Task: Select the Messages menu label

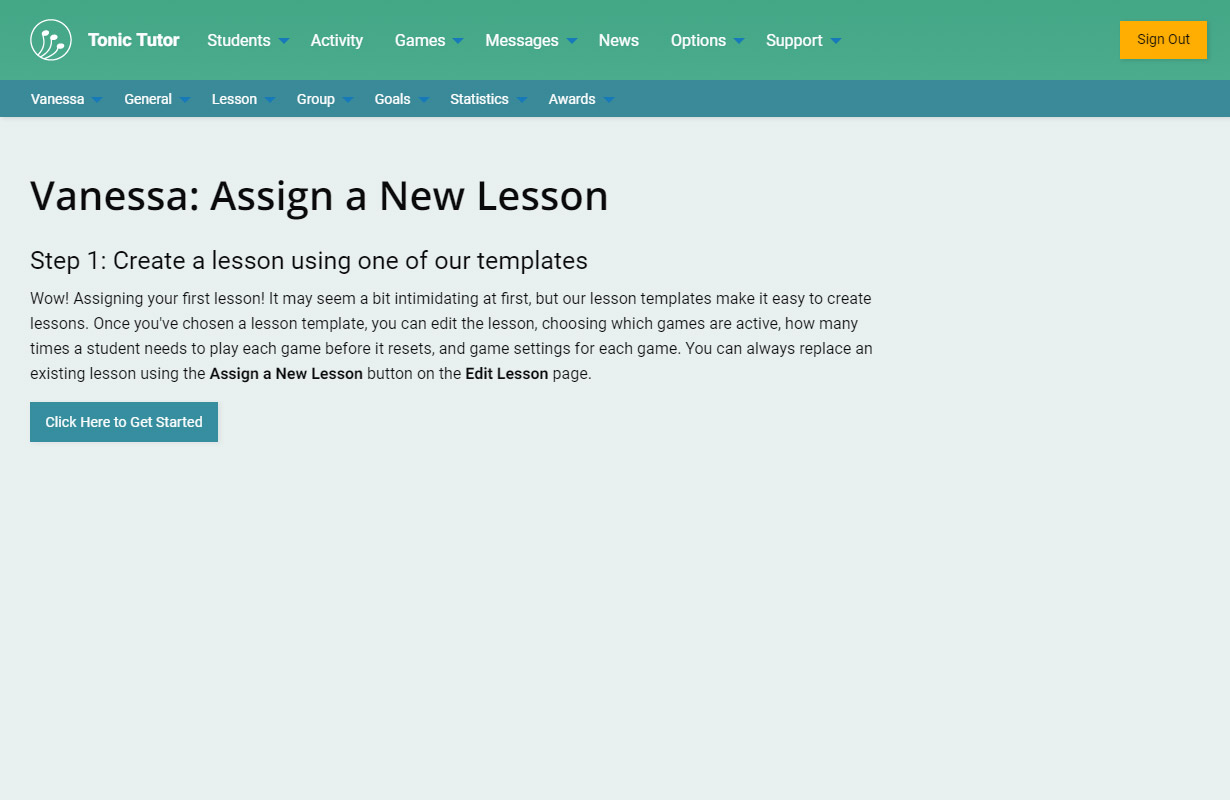Action: [x=521, y=40]
